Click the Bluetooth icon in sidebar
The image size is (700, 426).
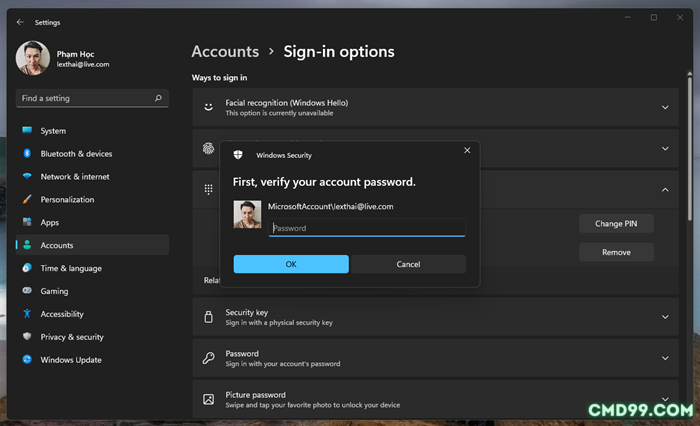pos(27,153)
